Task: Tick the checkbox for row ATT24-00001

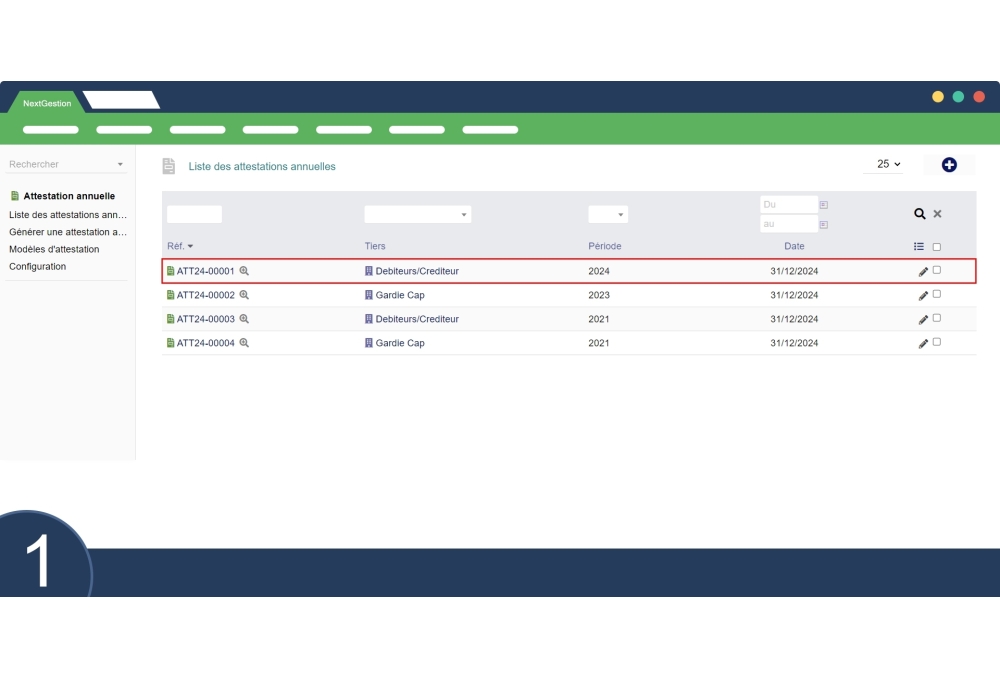Action: tap(937, 270)
